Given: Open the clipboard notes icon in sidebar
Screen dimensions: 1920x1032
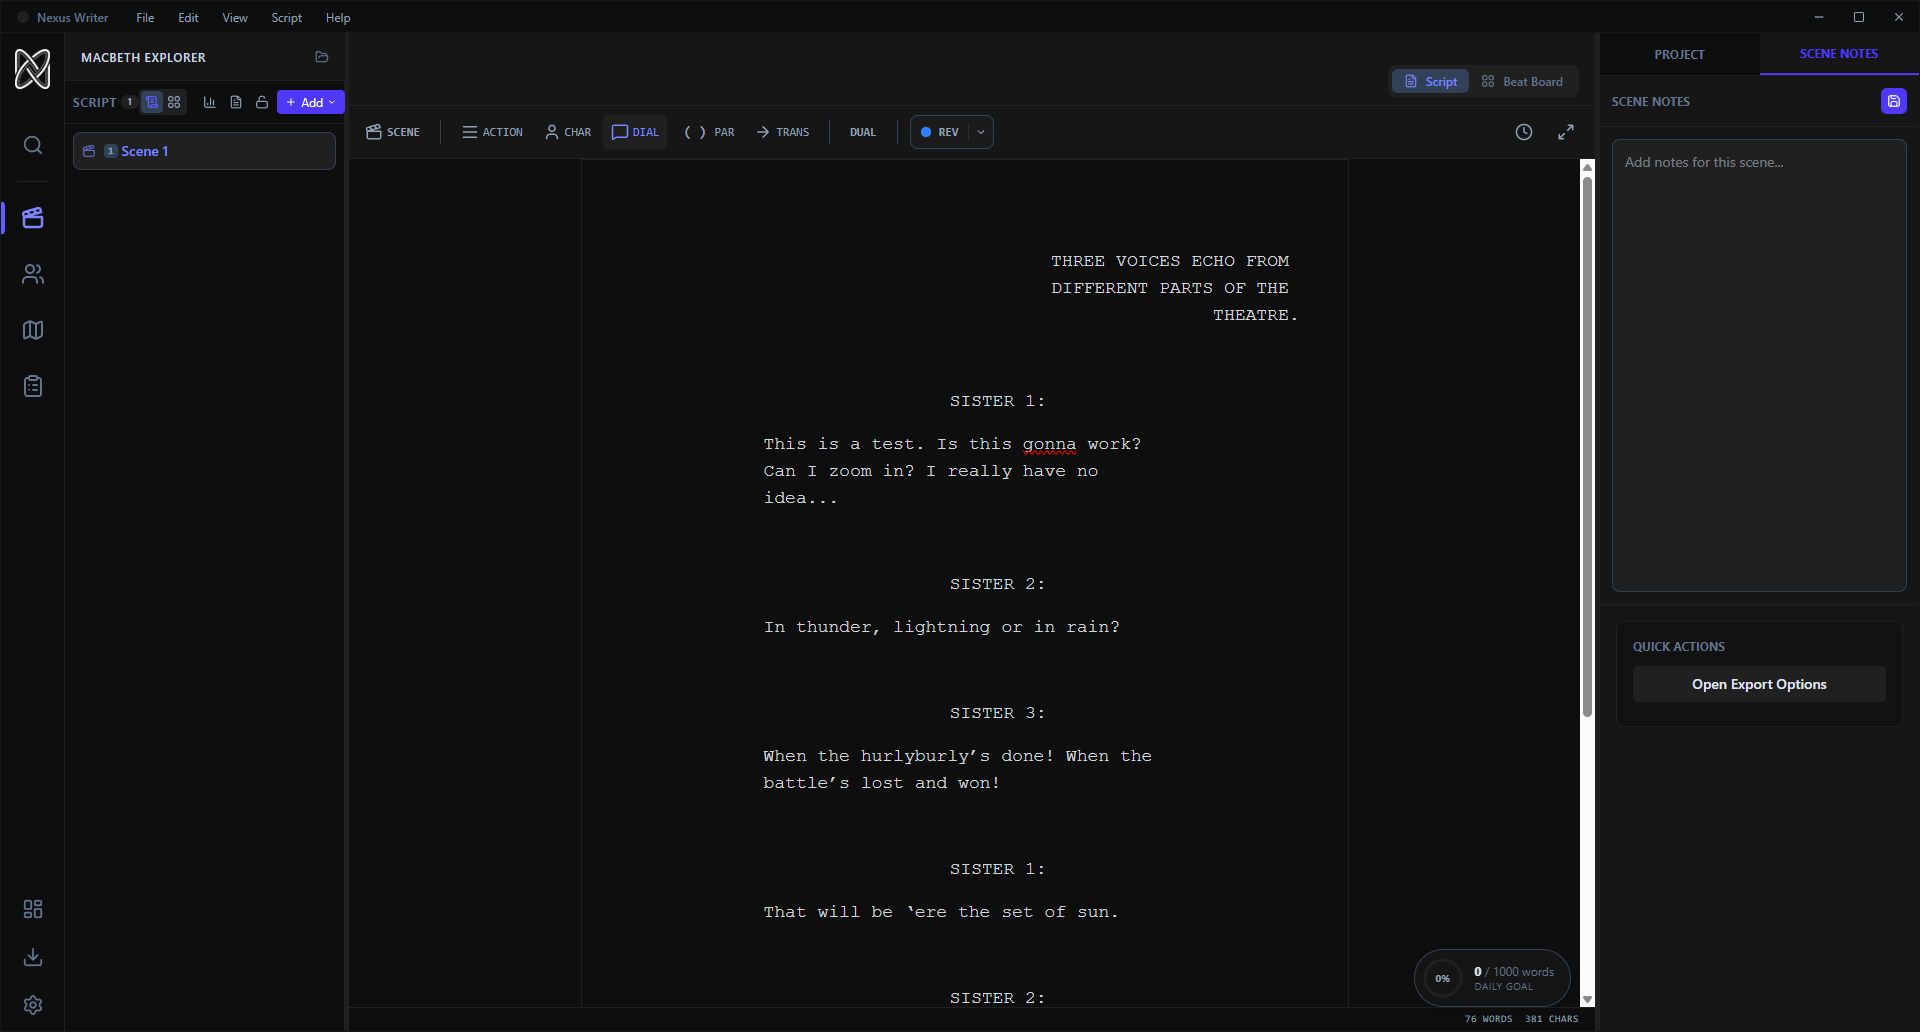Looking at the screenshot, I should 33,386.
